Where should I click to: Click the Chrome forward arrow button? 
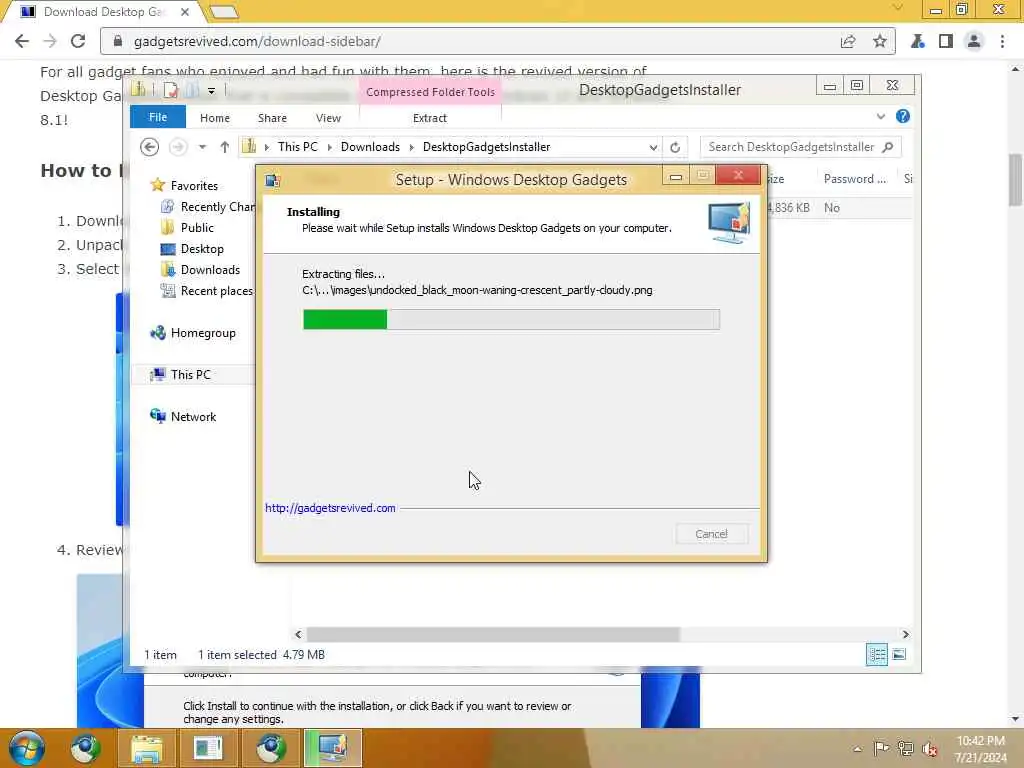pyautogui.click(x=50, y=41)
